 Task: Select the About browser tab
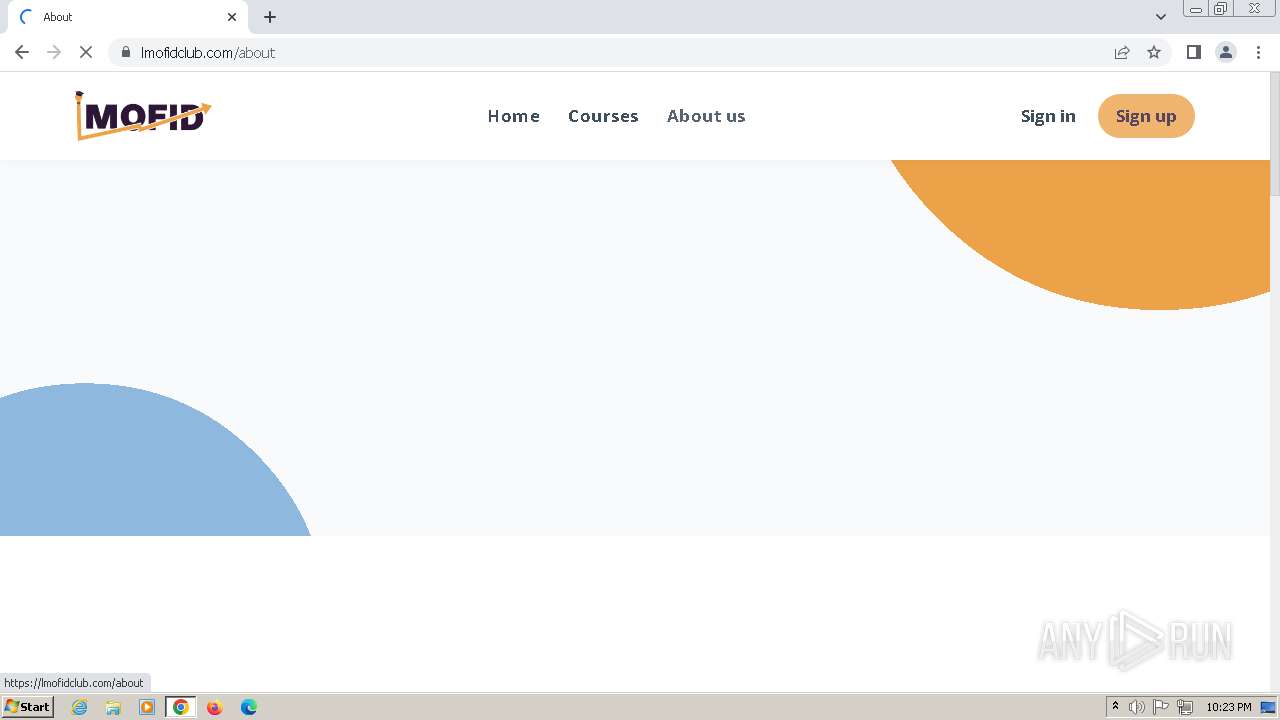pos(128,17)
